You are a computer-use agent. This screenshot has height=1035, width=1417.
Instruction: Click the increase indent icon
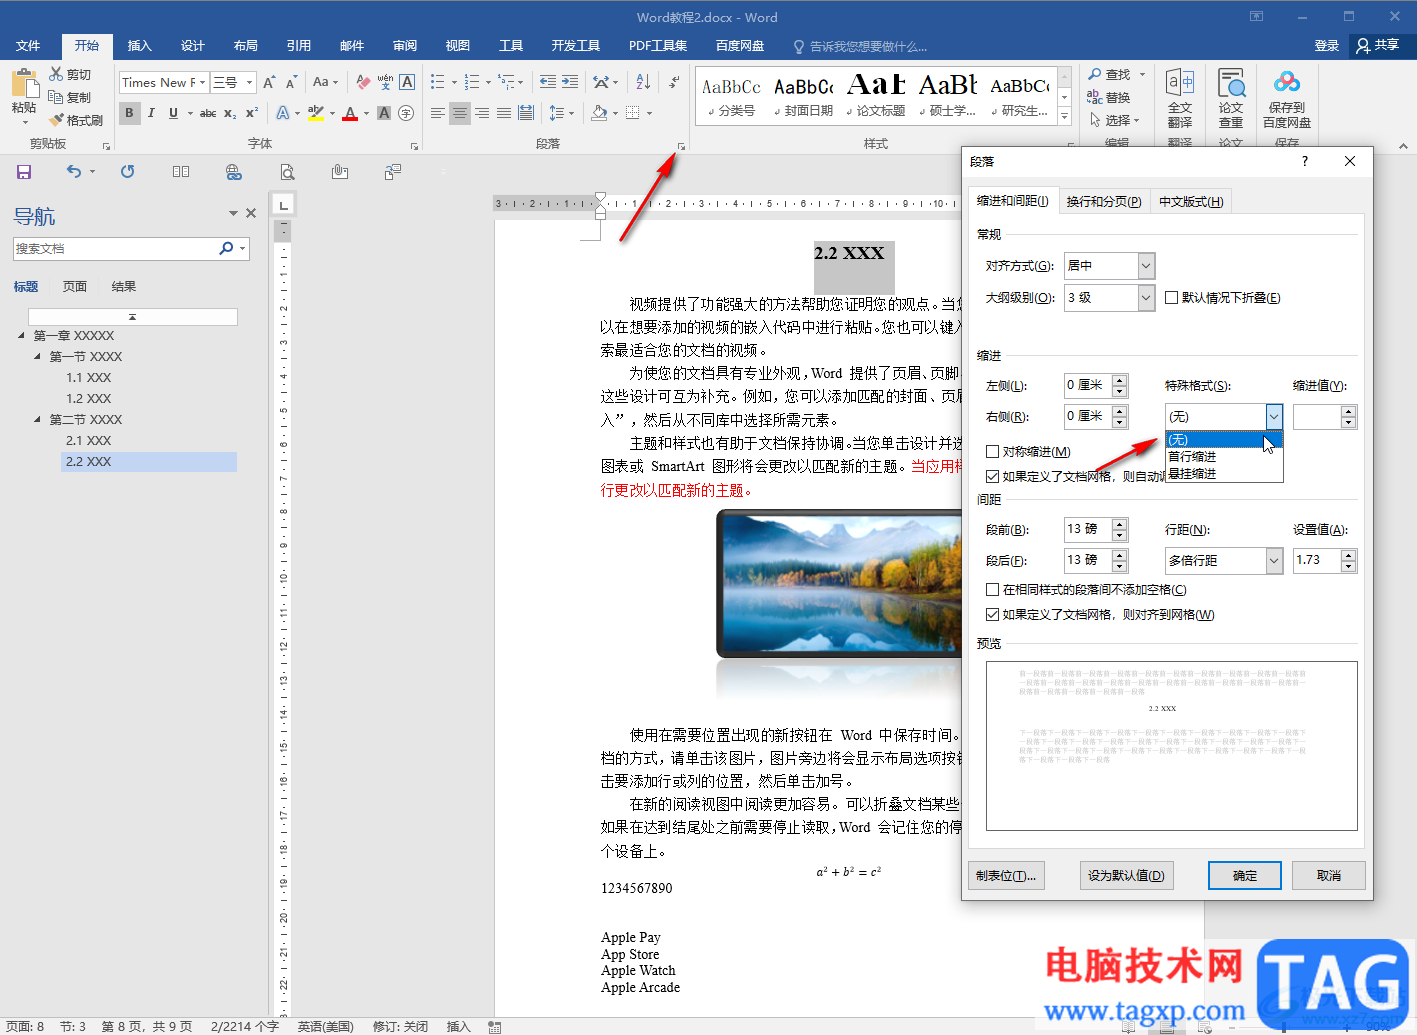(570, 82)
